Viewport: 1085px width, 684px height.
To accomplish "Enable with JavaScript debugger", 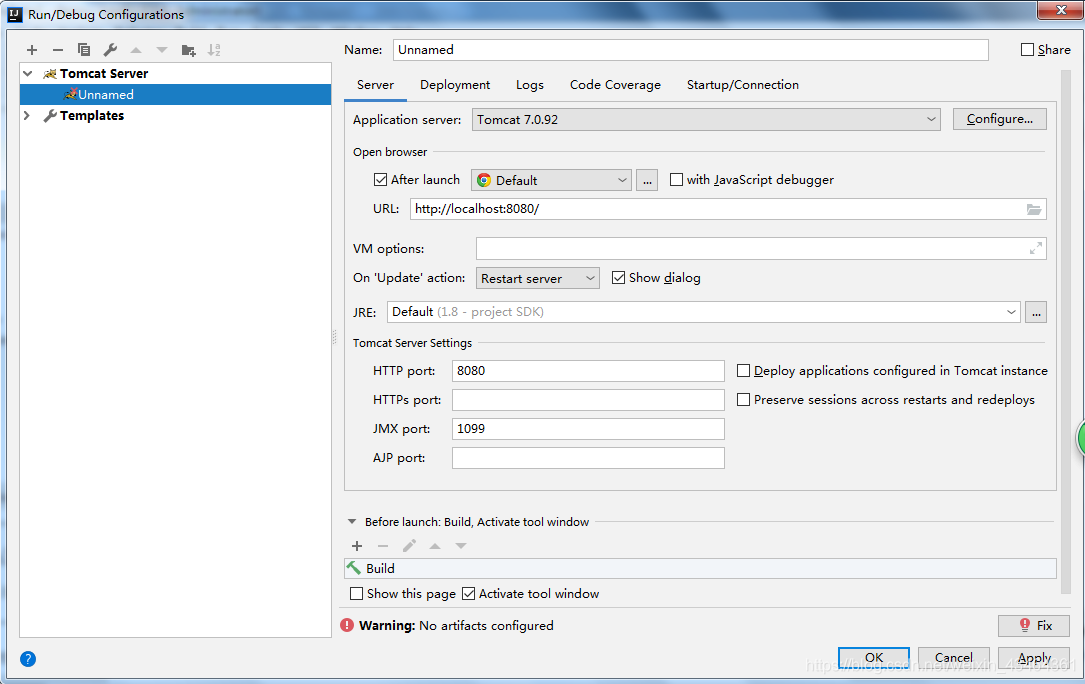I will pyautogui.click(x=676, y=180).
